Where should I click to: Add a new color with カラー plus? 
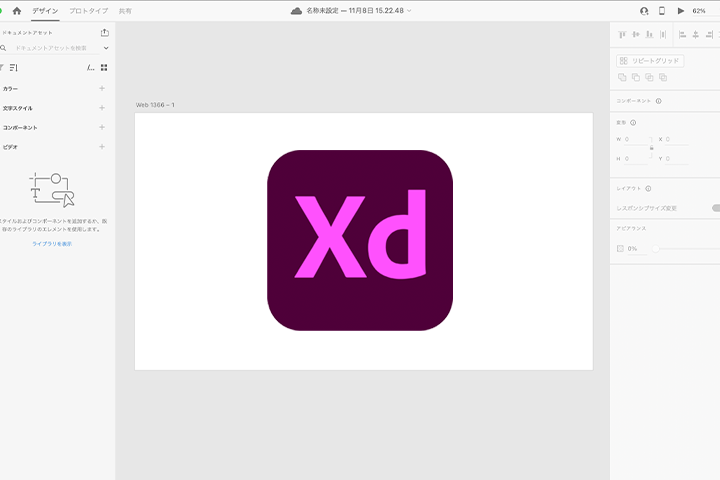(x=102, y=88)
